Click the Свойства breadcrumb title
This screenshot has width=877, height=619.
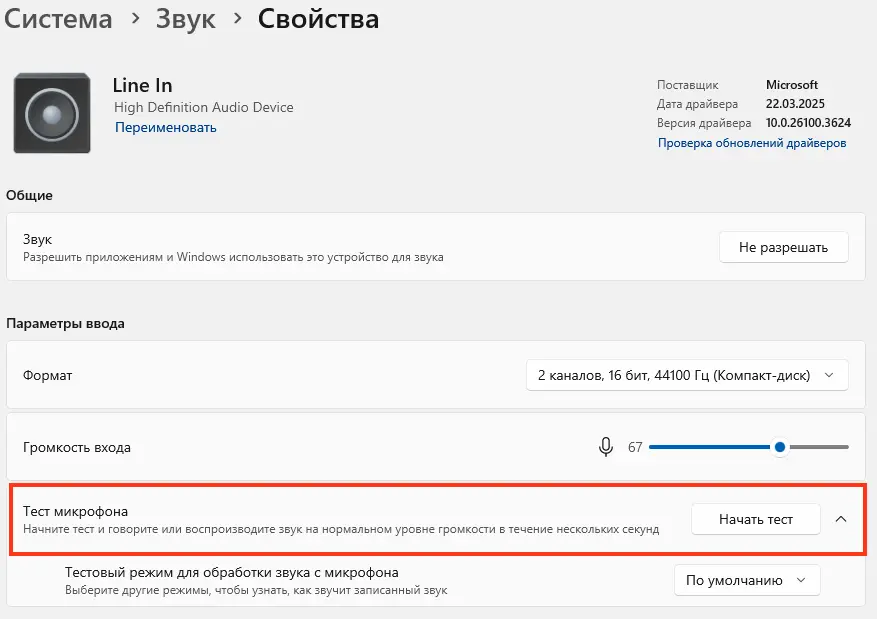(x=318, y=19)
